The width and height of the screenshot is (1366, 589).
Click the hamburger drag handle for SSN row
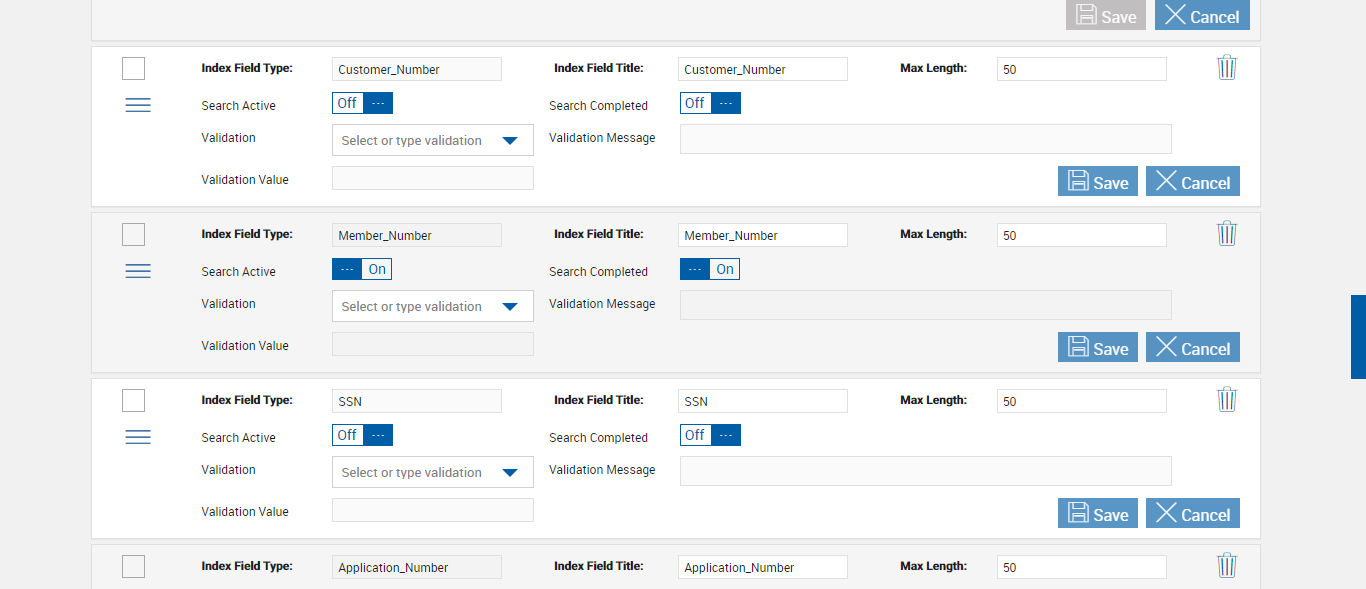(138, 437)
